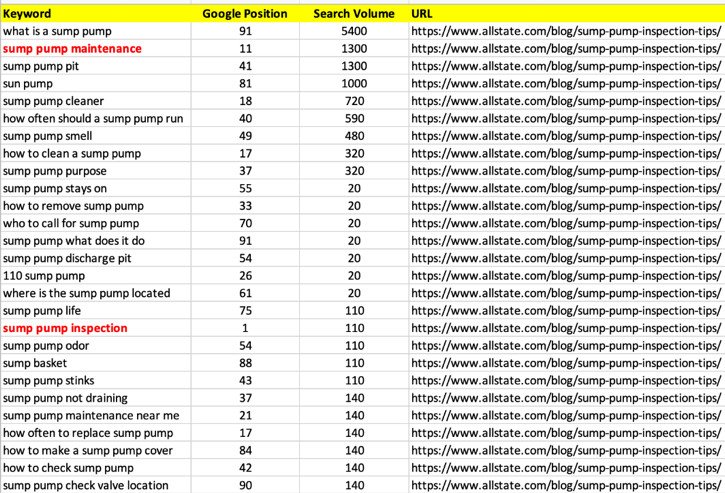Click position 84 for 'how to make a sump pump cover'
Image resolution: width=725 pixels, height=493 pixels.
pyautogui.click(x=245, y=450)
